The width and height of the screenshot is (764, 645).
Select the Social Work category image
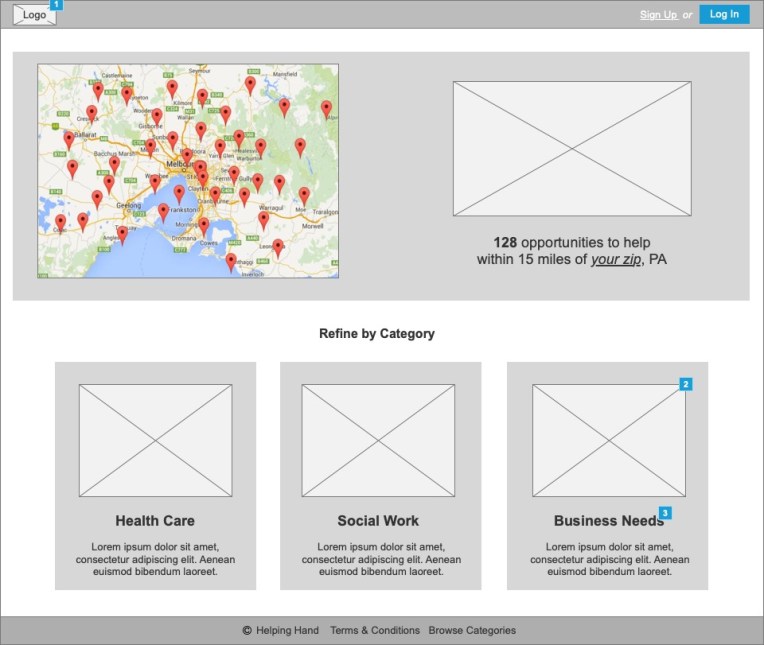[378, 440]
